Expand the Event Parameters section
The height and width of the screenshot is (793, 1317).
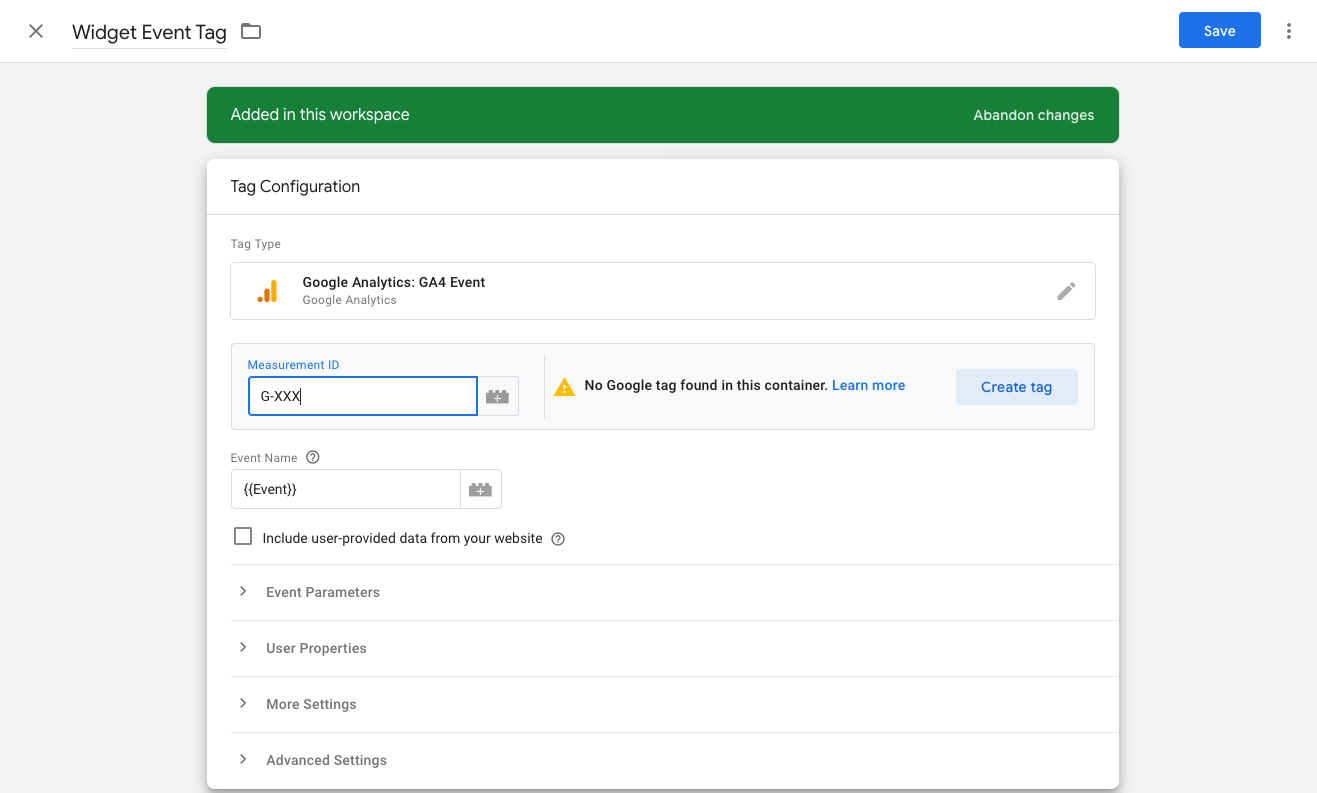(x=322, y=592)
